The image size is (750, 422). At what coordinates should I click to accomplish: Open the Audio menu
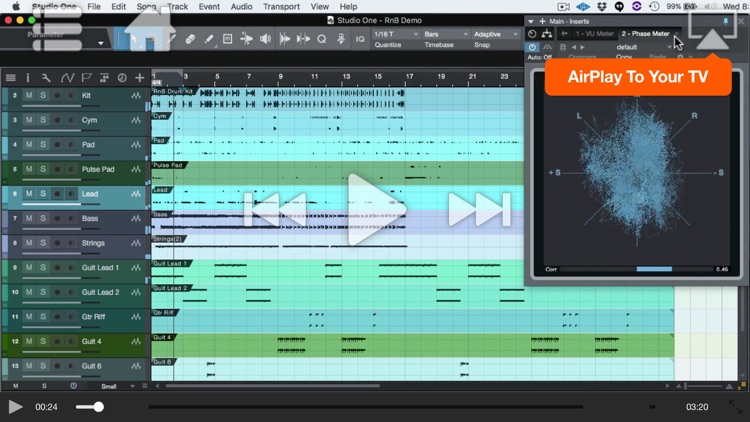[242, 7]
